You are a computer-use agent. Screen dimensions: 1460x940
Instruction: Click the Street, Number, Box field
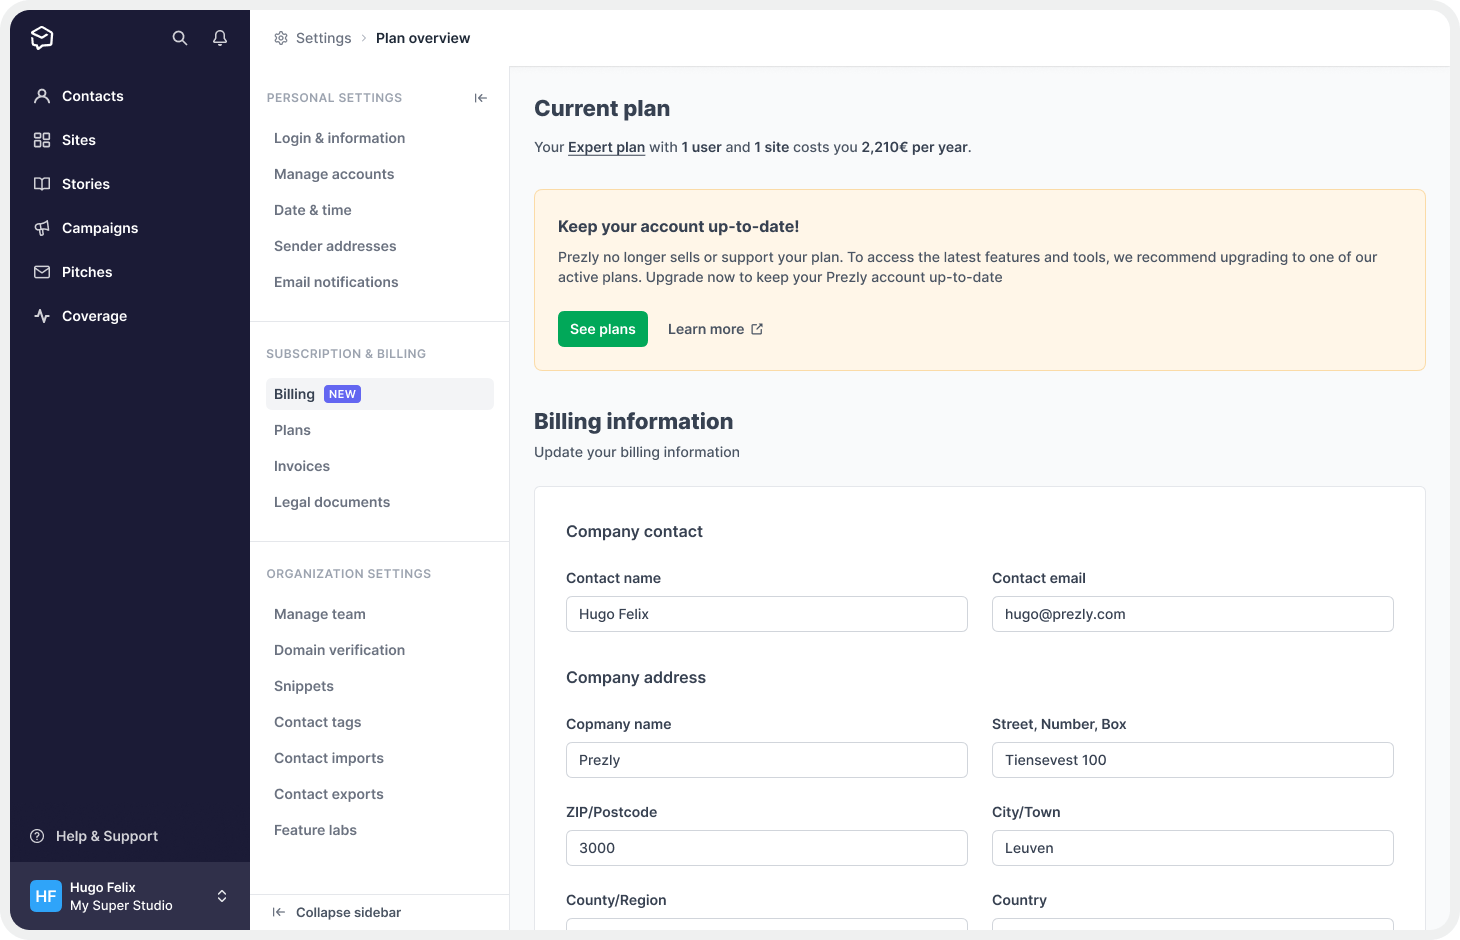[x=1193, y=760]
